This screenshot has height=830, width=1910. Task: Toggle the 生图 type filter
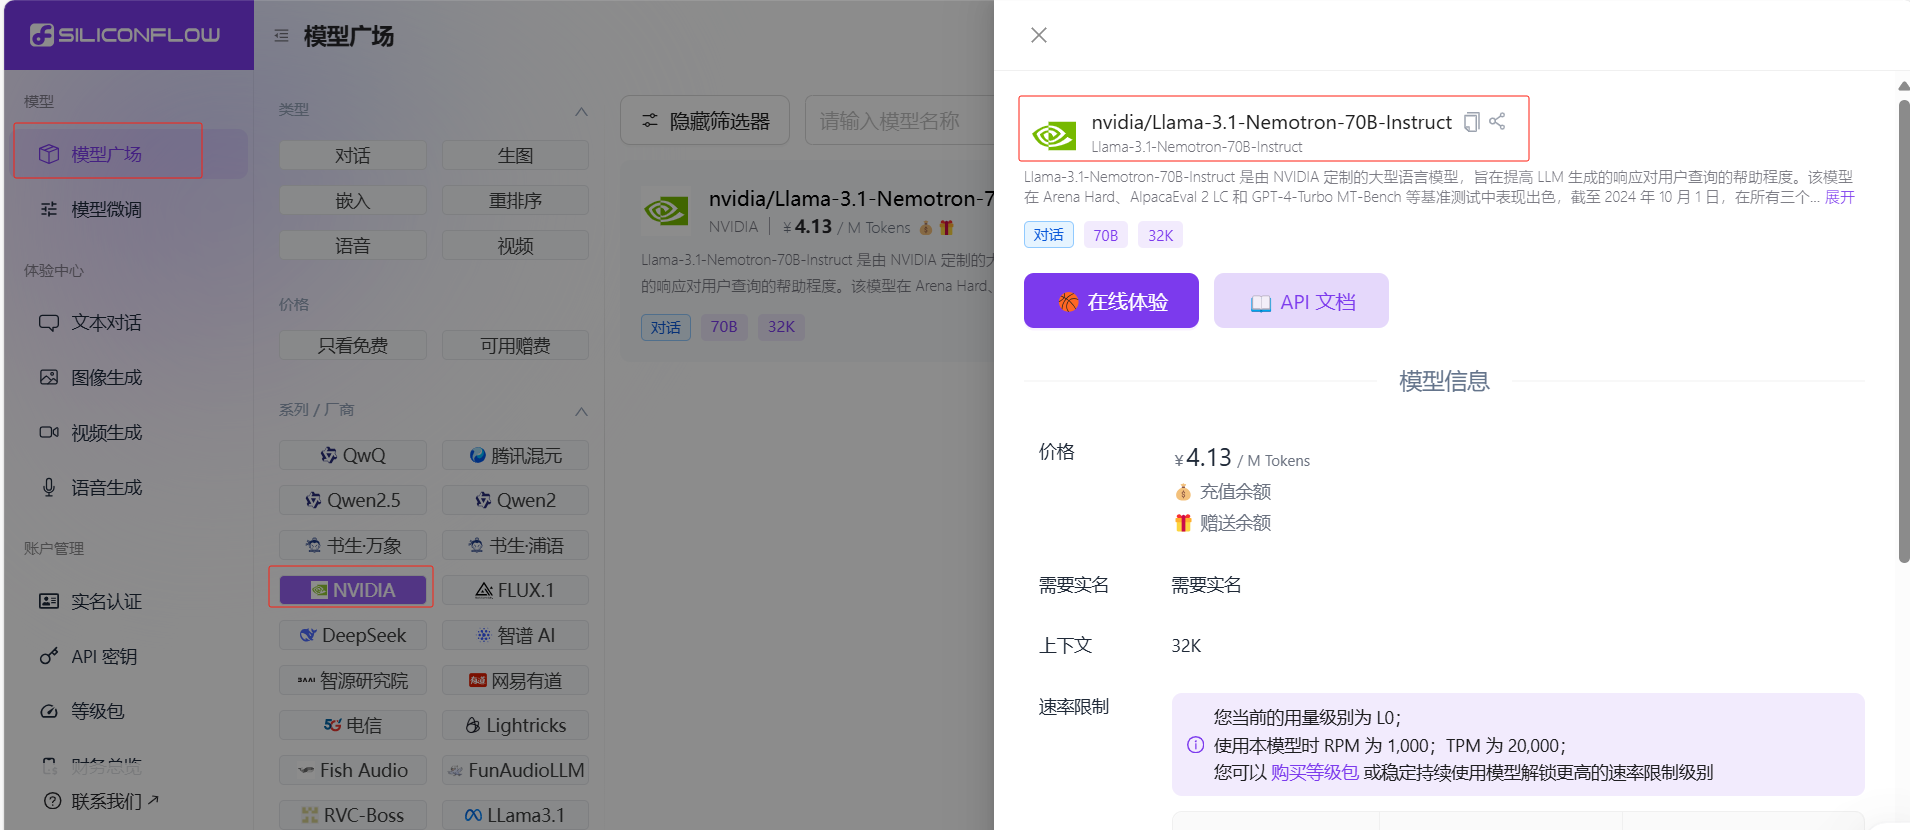[x=515, y=155]
